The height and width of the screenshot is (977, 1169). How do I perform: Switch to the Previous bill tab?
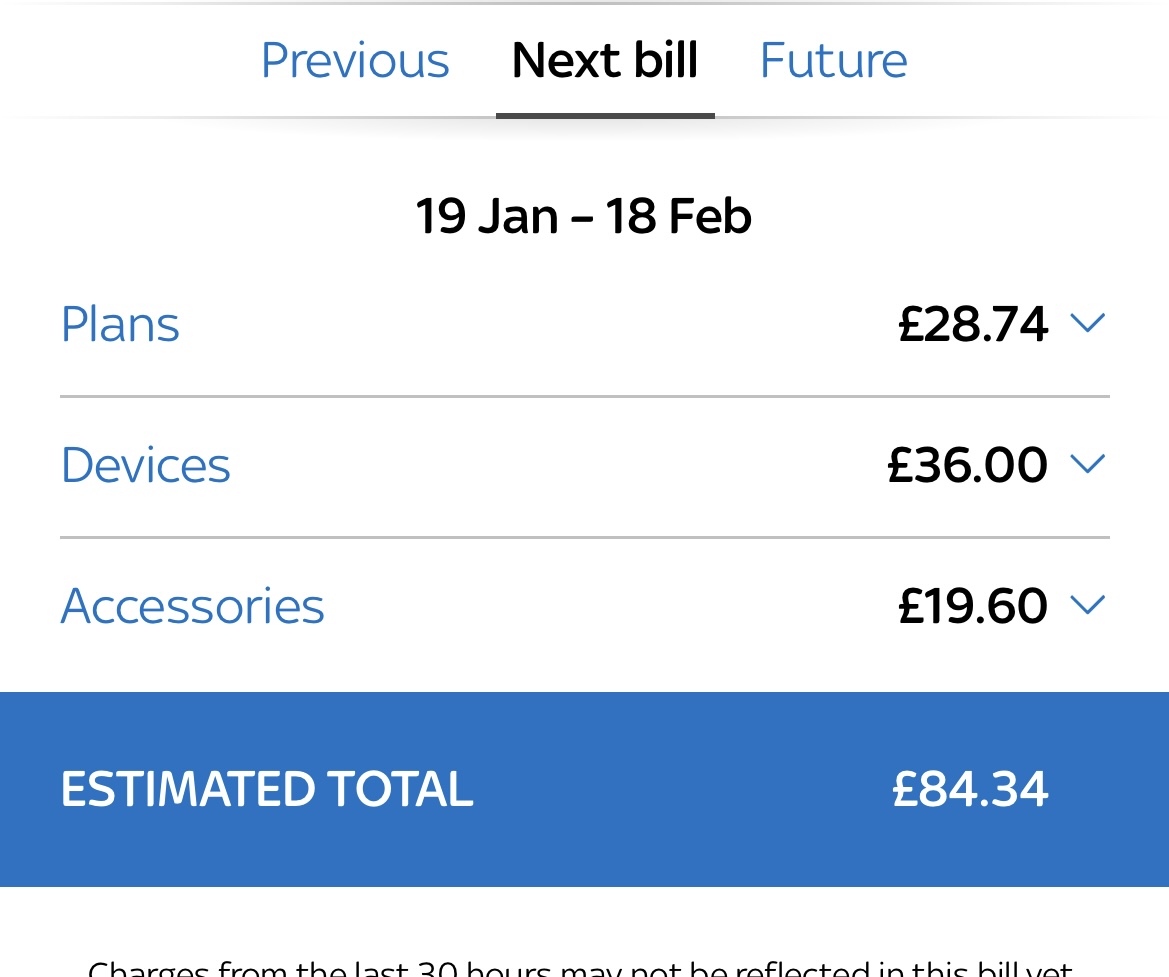355,60
